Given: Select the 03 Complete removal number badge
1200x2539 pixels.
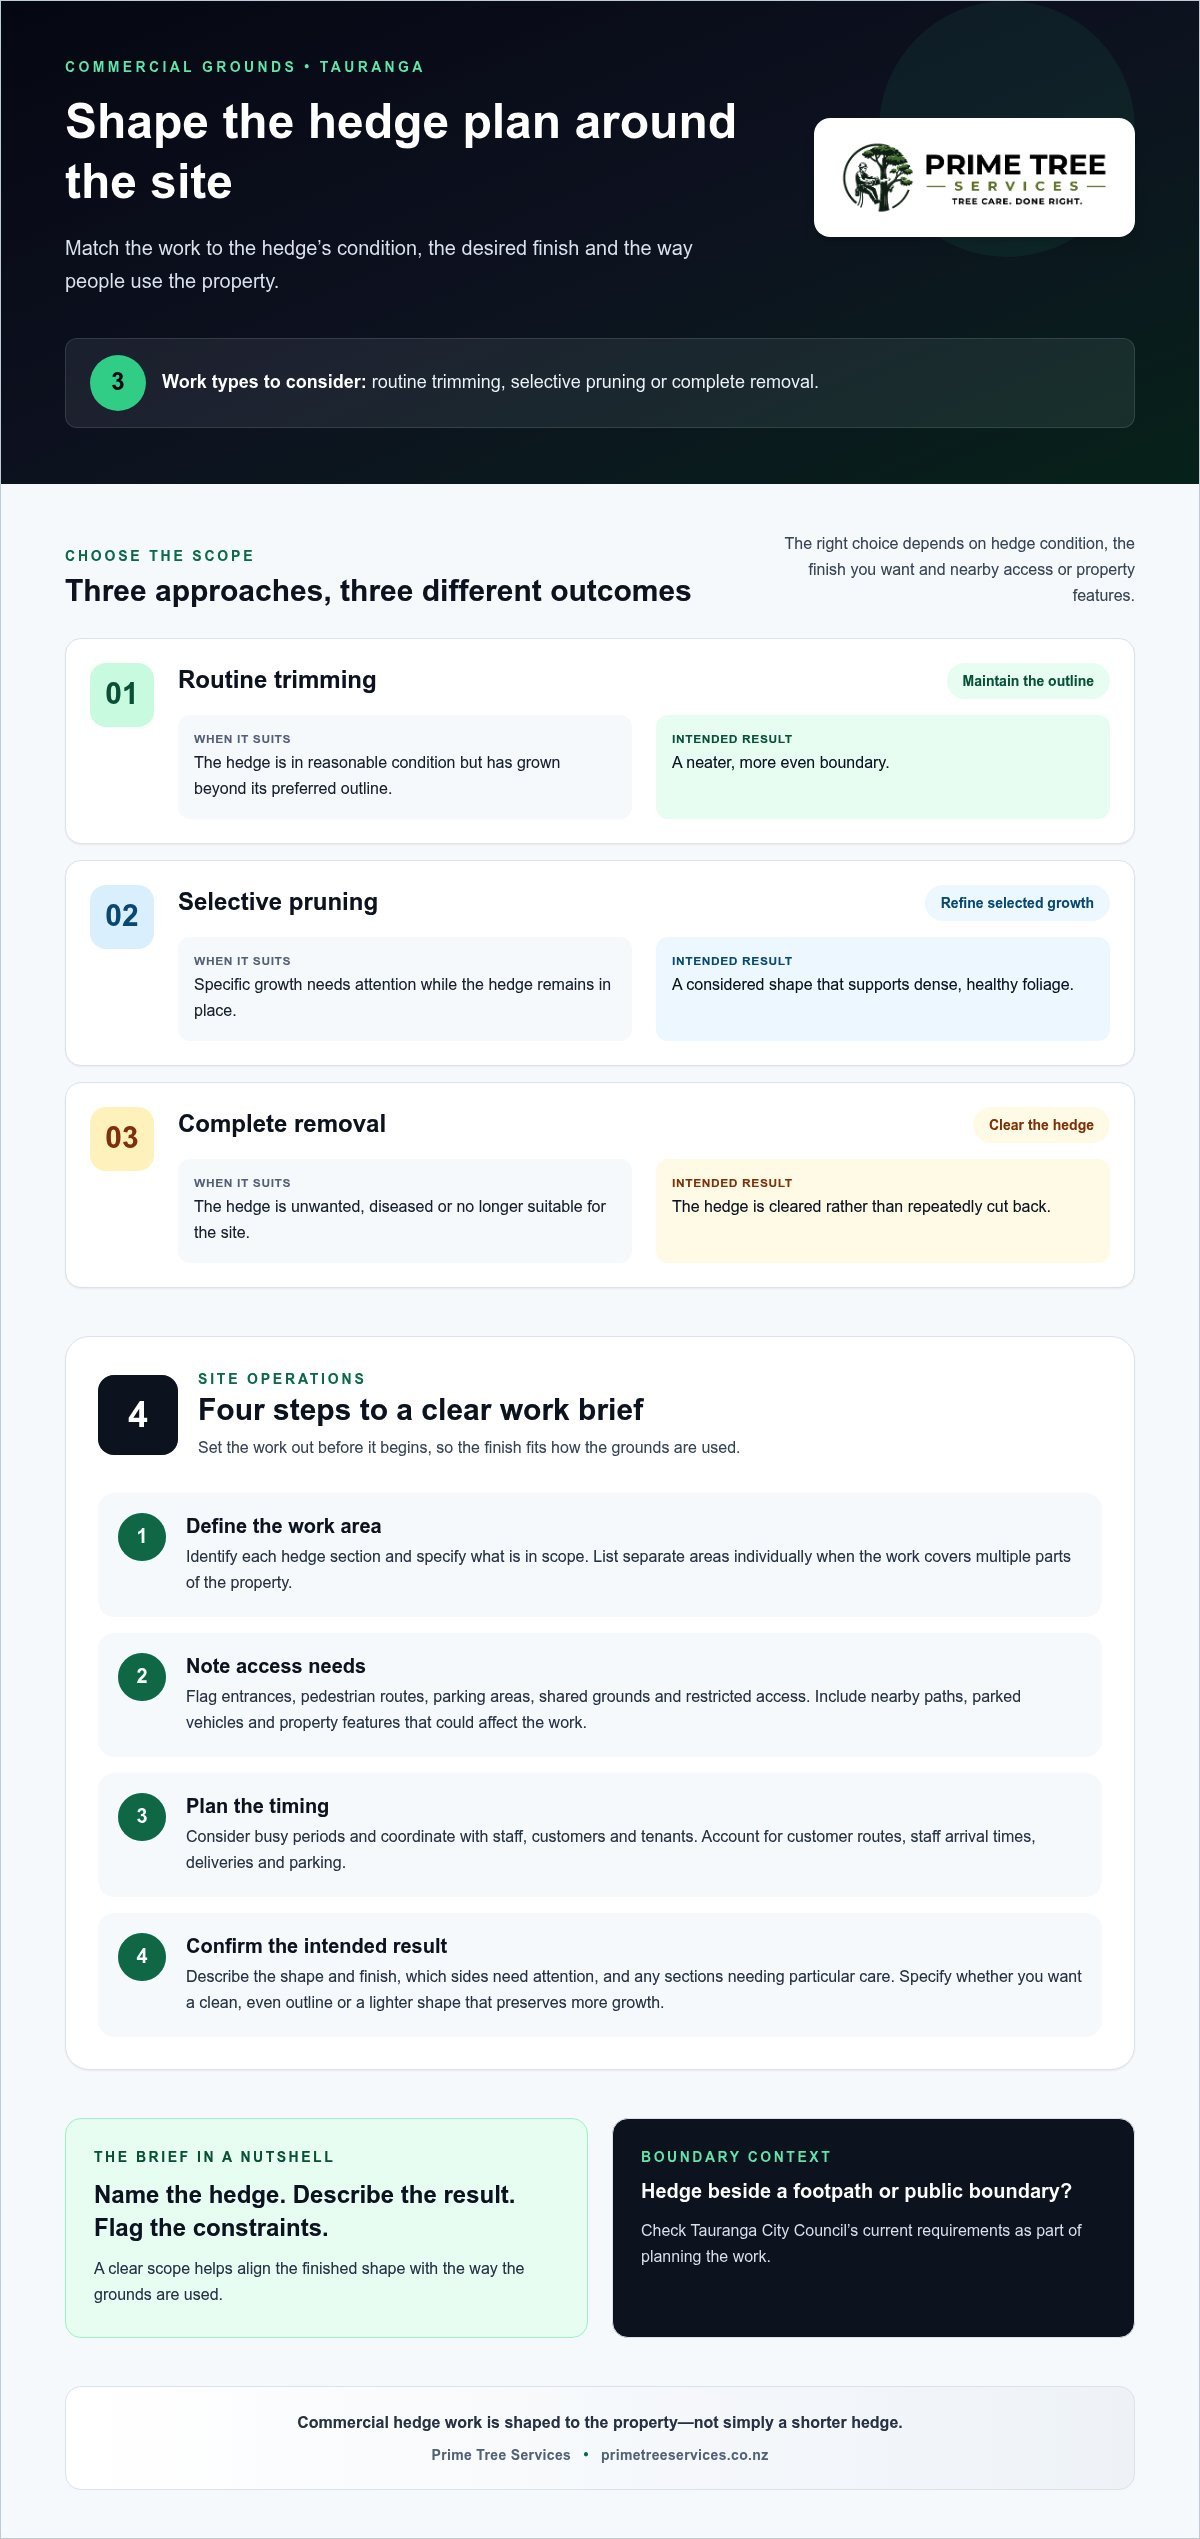Looking at the screenshot, I should pos(122,1138).
